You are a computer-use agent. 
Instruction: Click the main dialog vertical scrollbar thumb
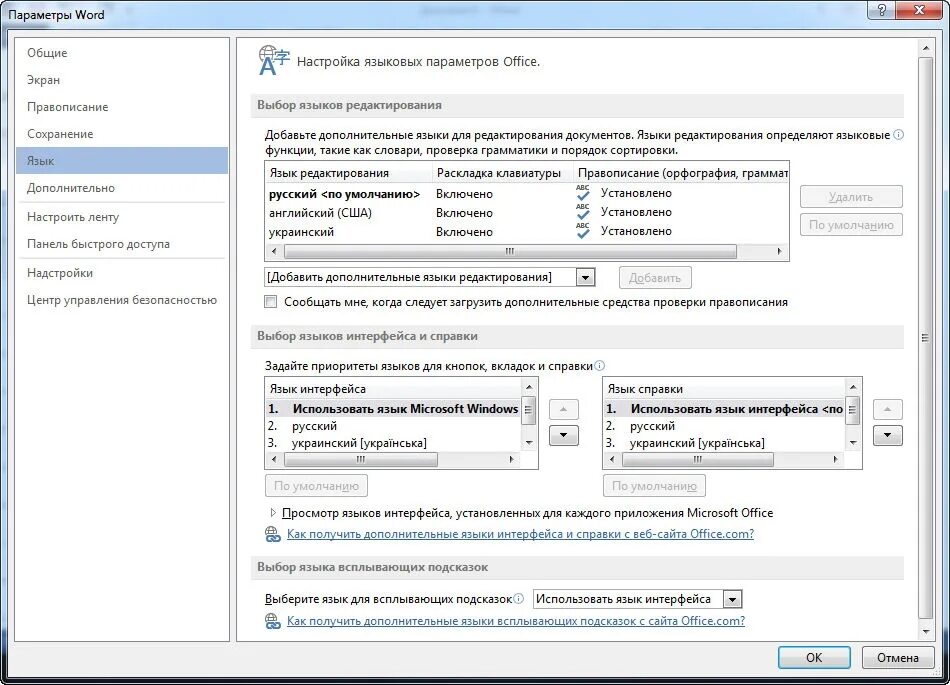(x=925, y=337)
